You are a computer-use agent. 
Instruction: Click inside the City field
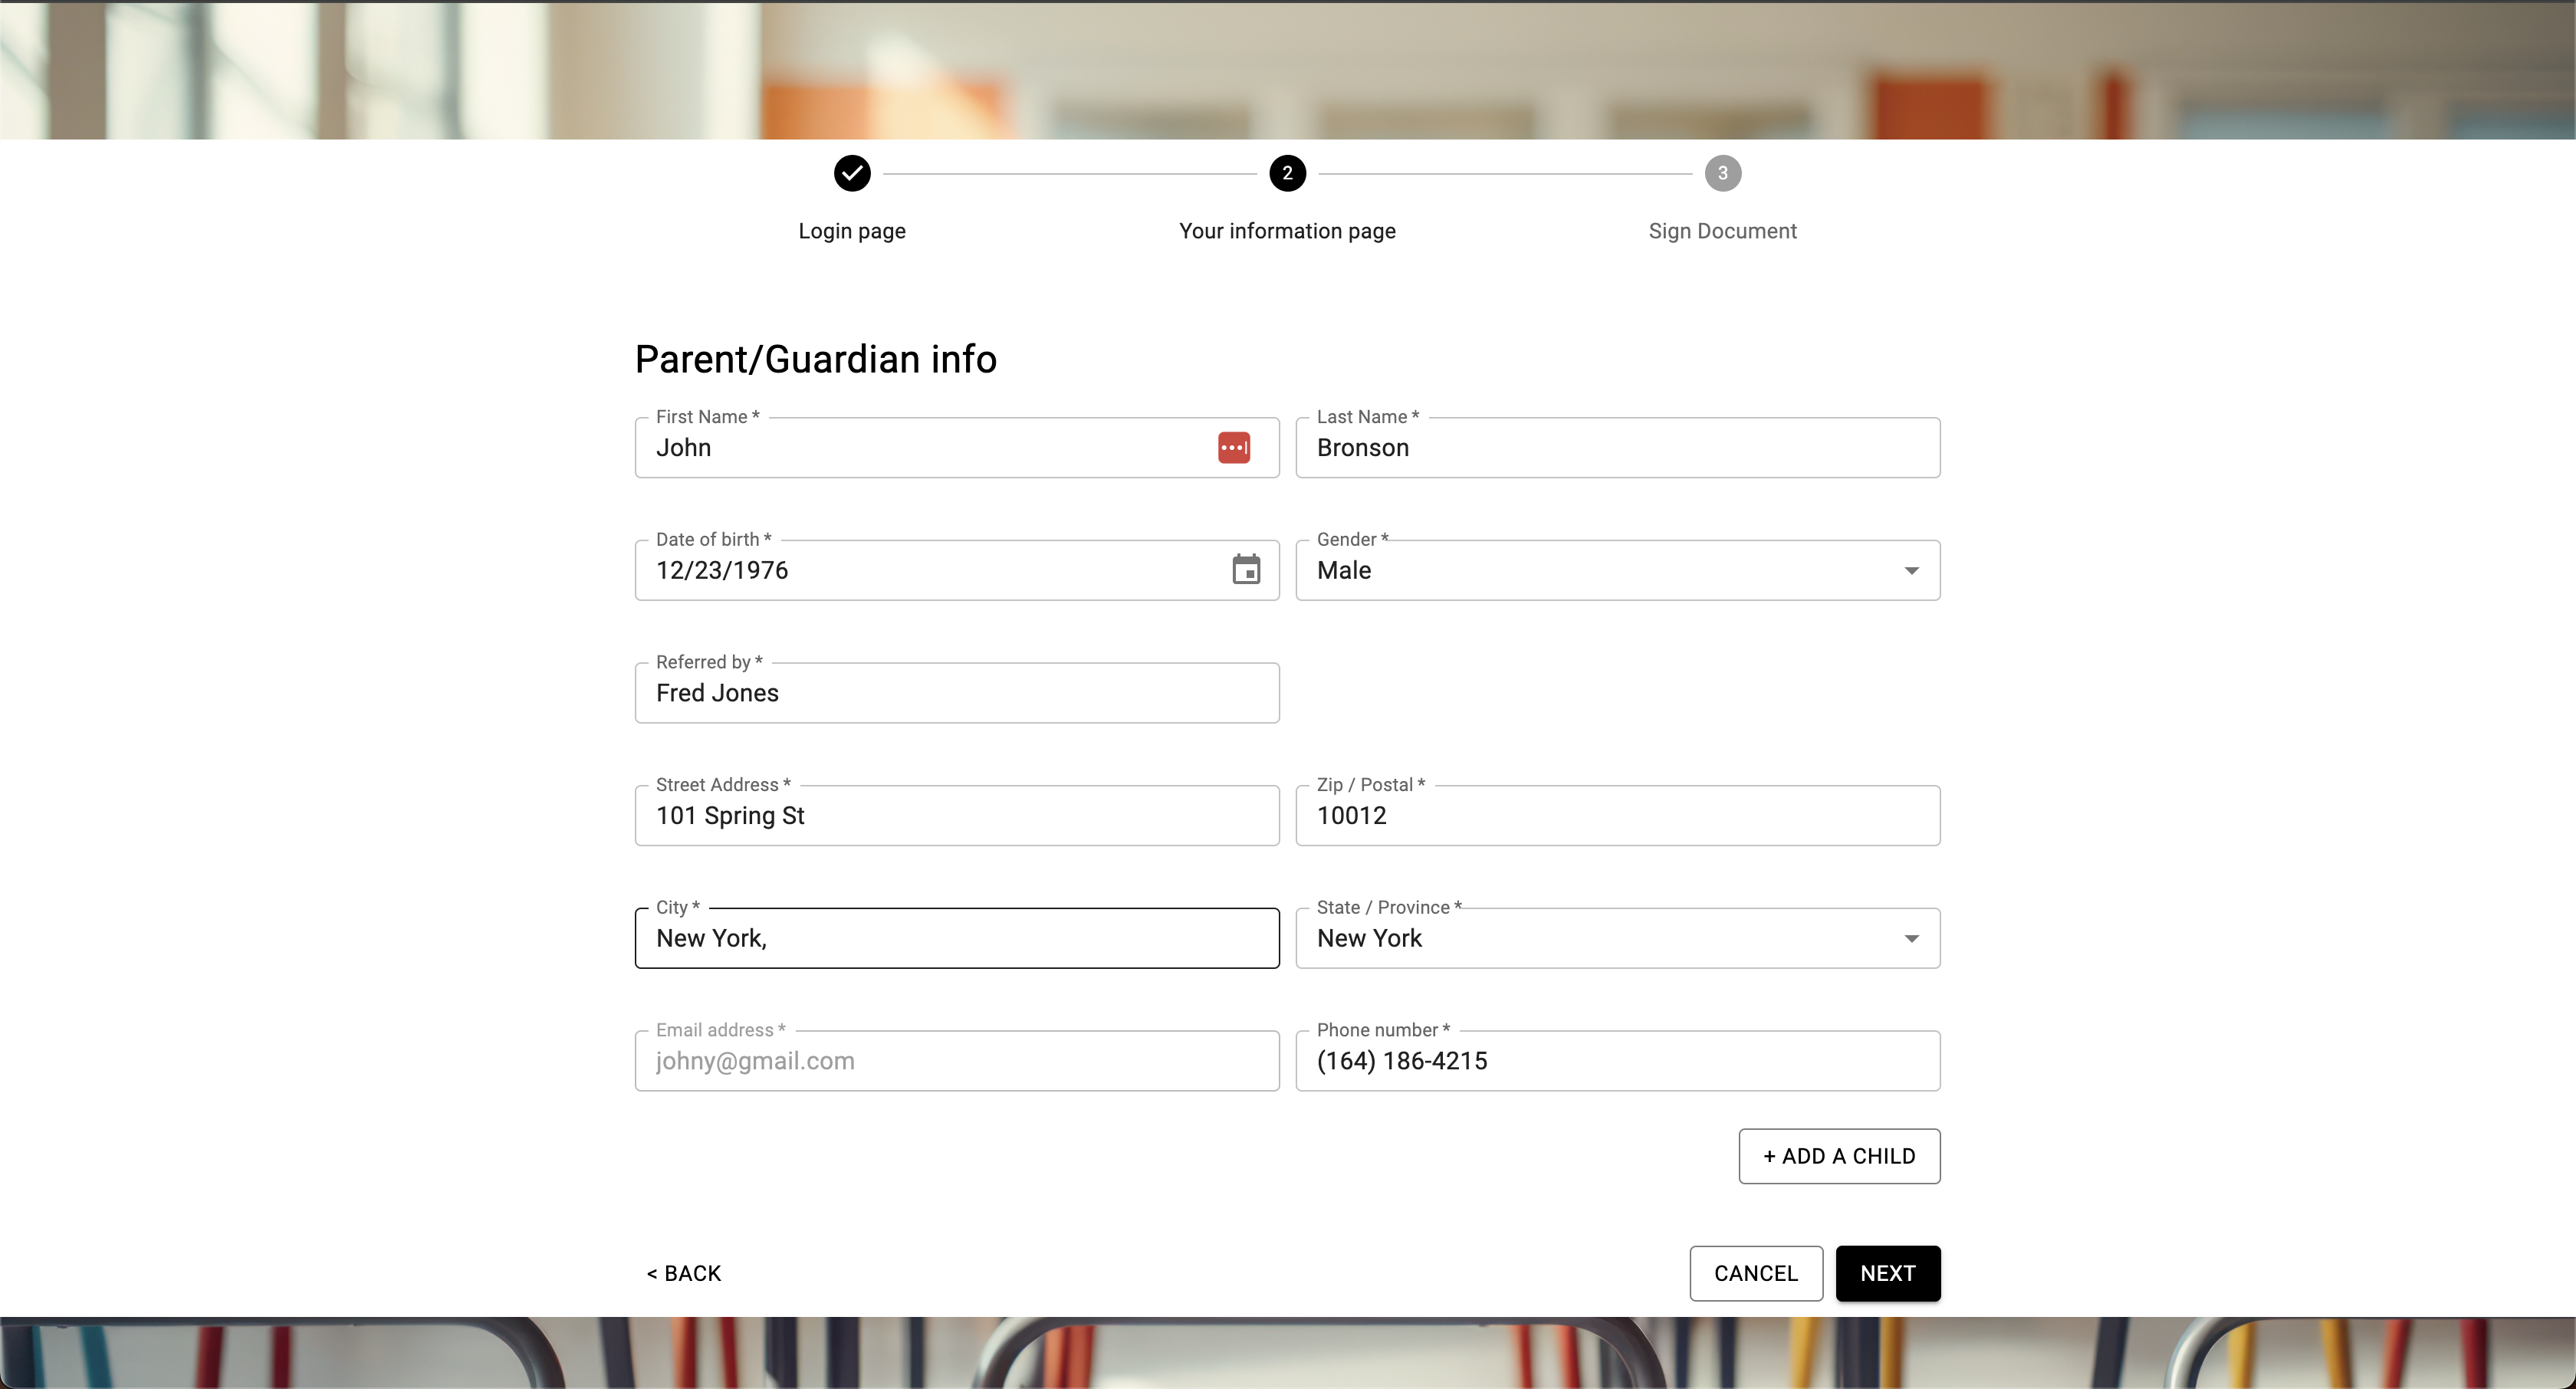point(957,939)
